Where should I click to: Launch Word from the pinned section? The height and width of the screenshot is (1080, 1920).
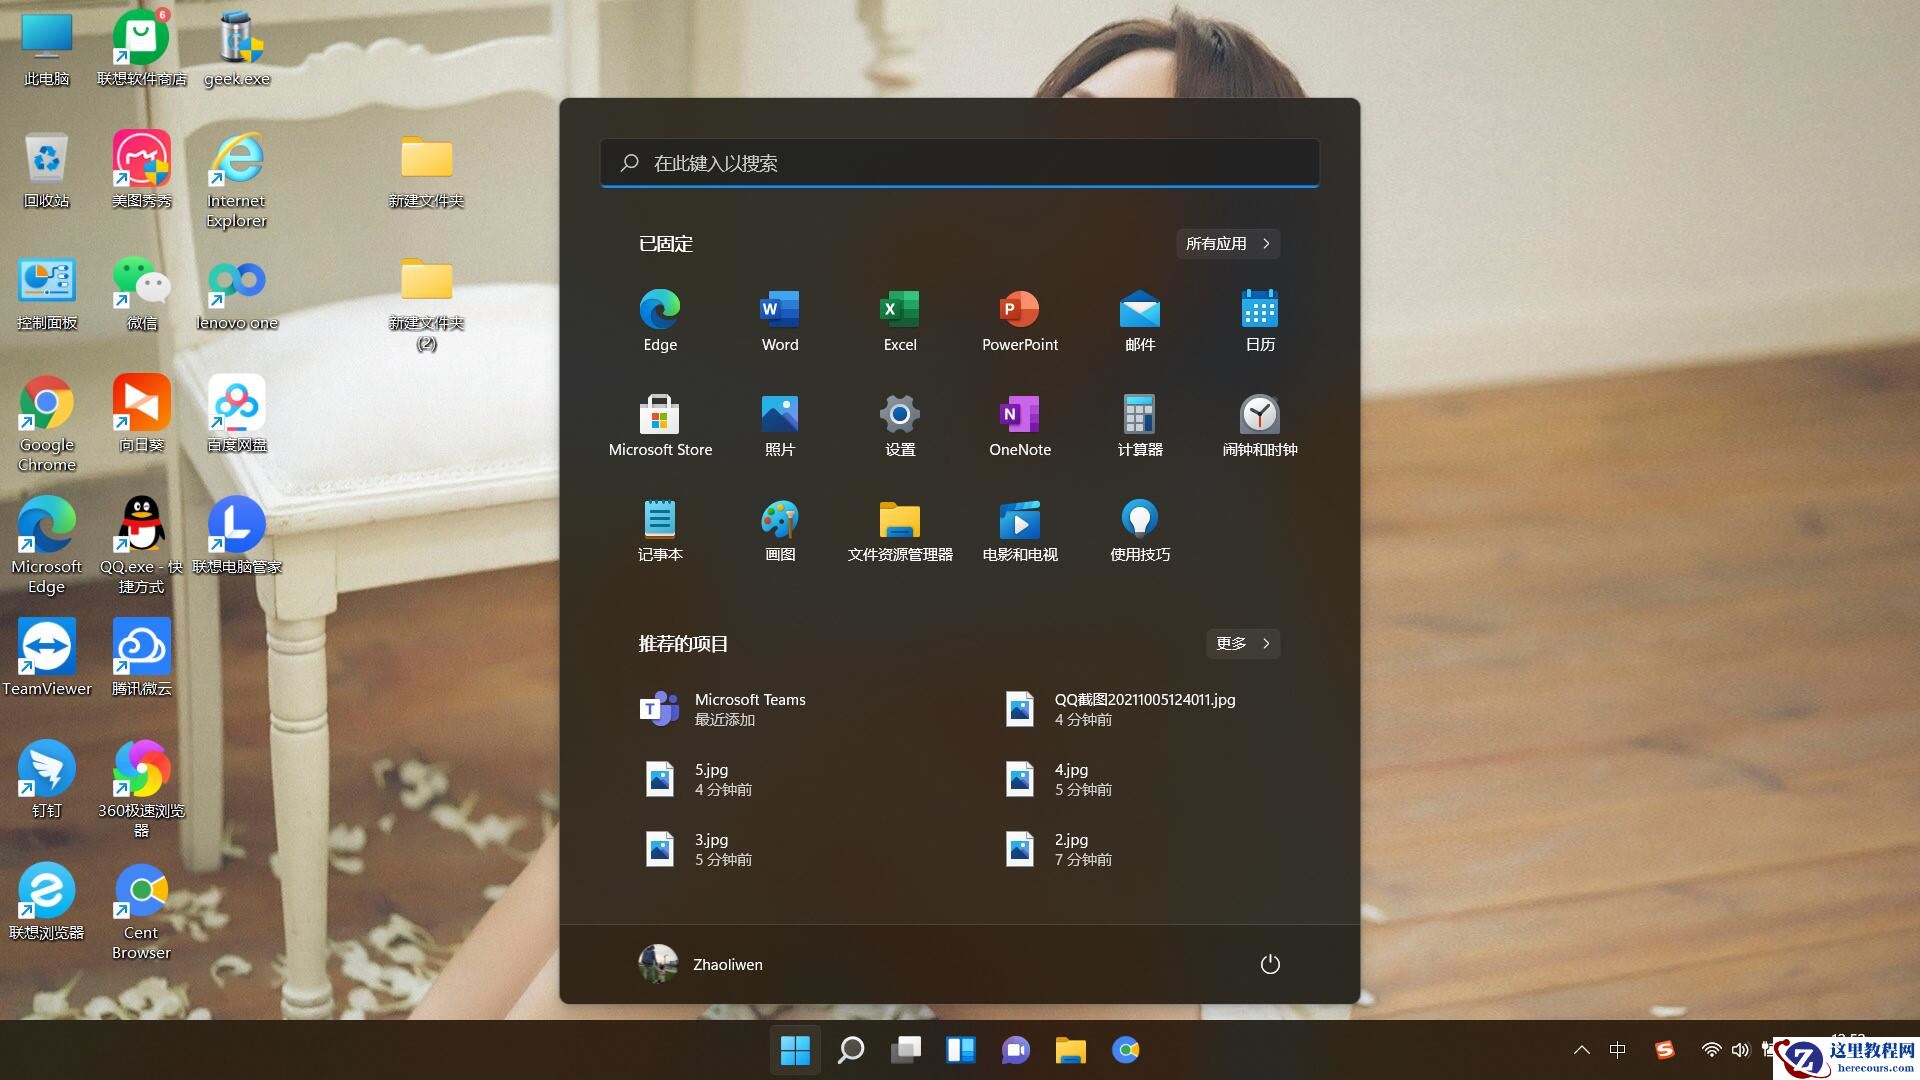(779, 320)
